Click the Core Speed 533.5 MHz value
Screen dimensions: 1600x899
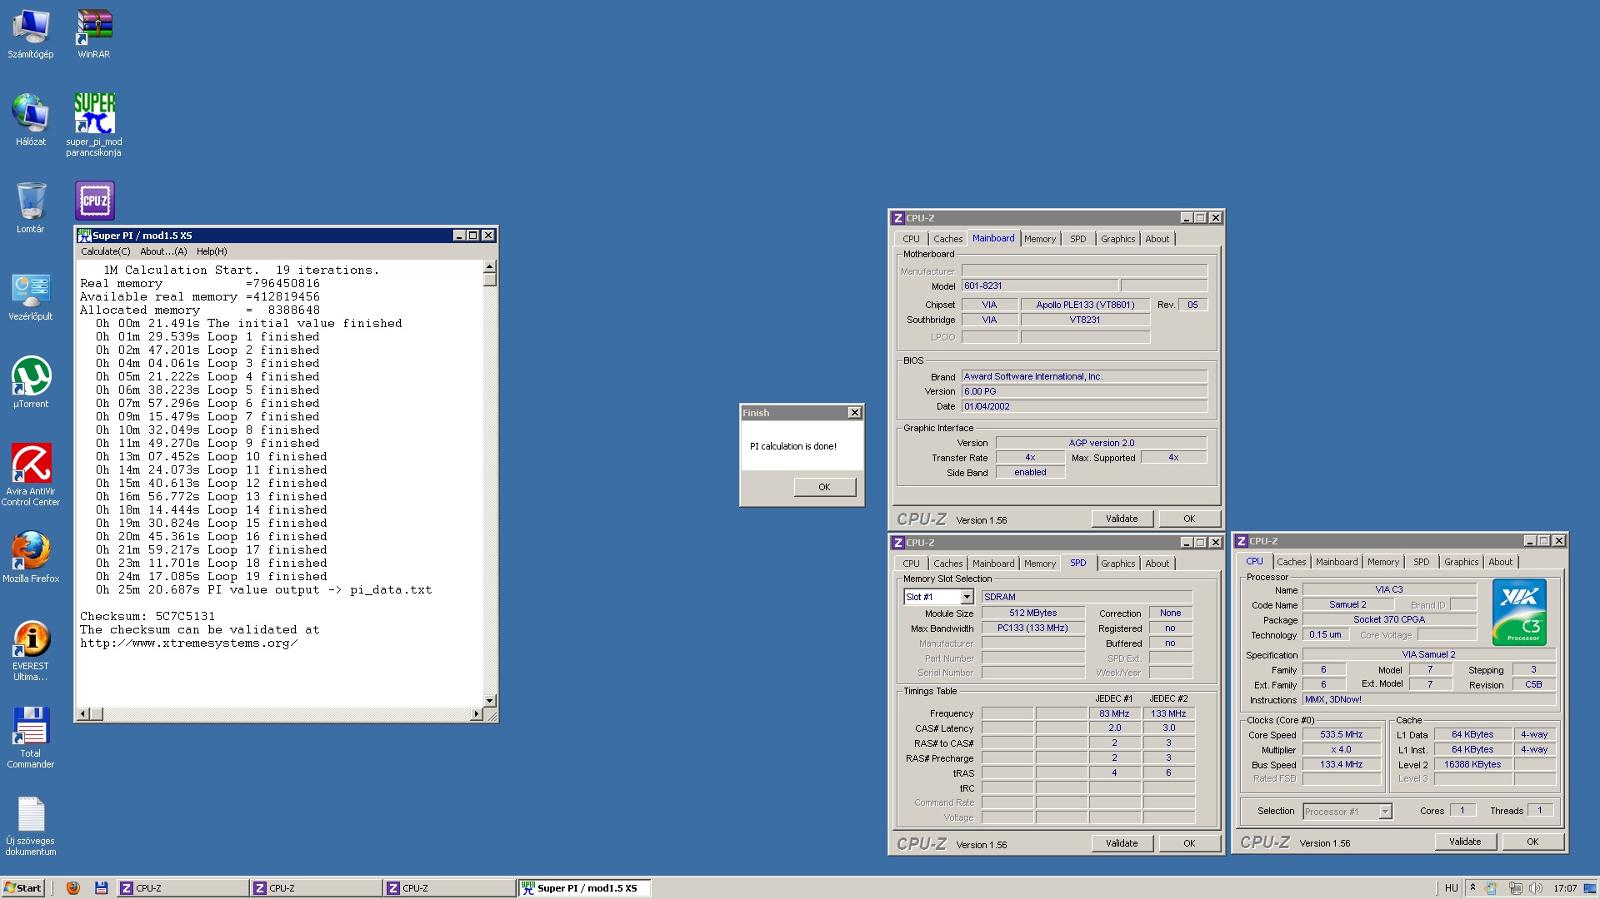1341,735
